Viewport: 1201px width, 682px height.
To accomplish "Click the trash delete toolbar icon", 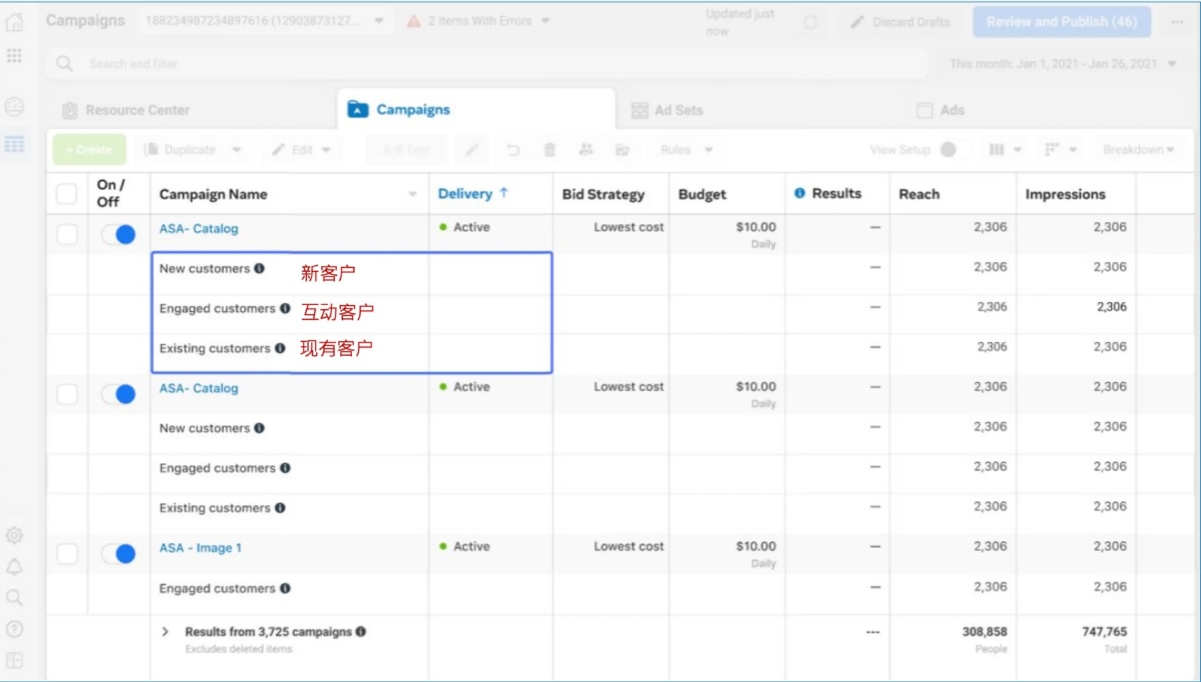I will [x=549, y=150].
